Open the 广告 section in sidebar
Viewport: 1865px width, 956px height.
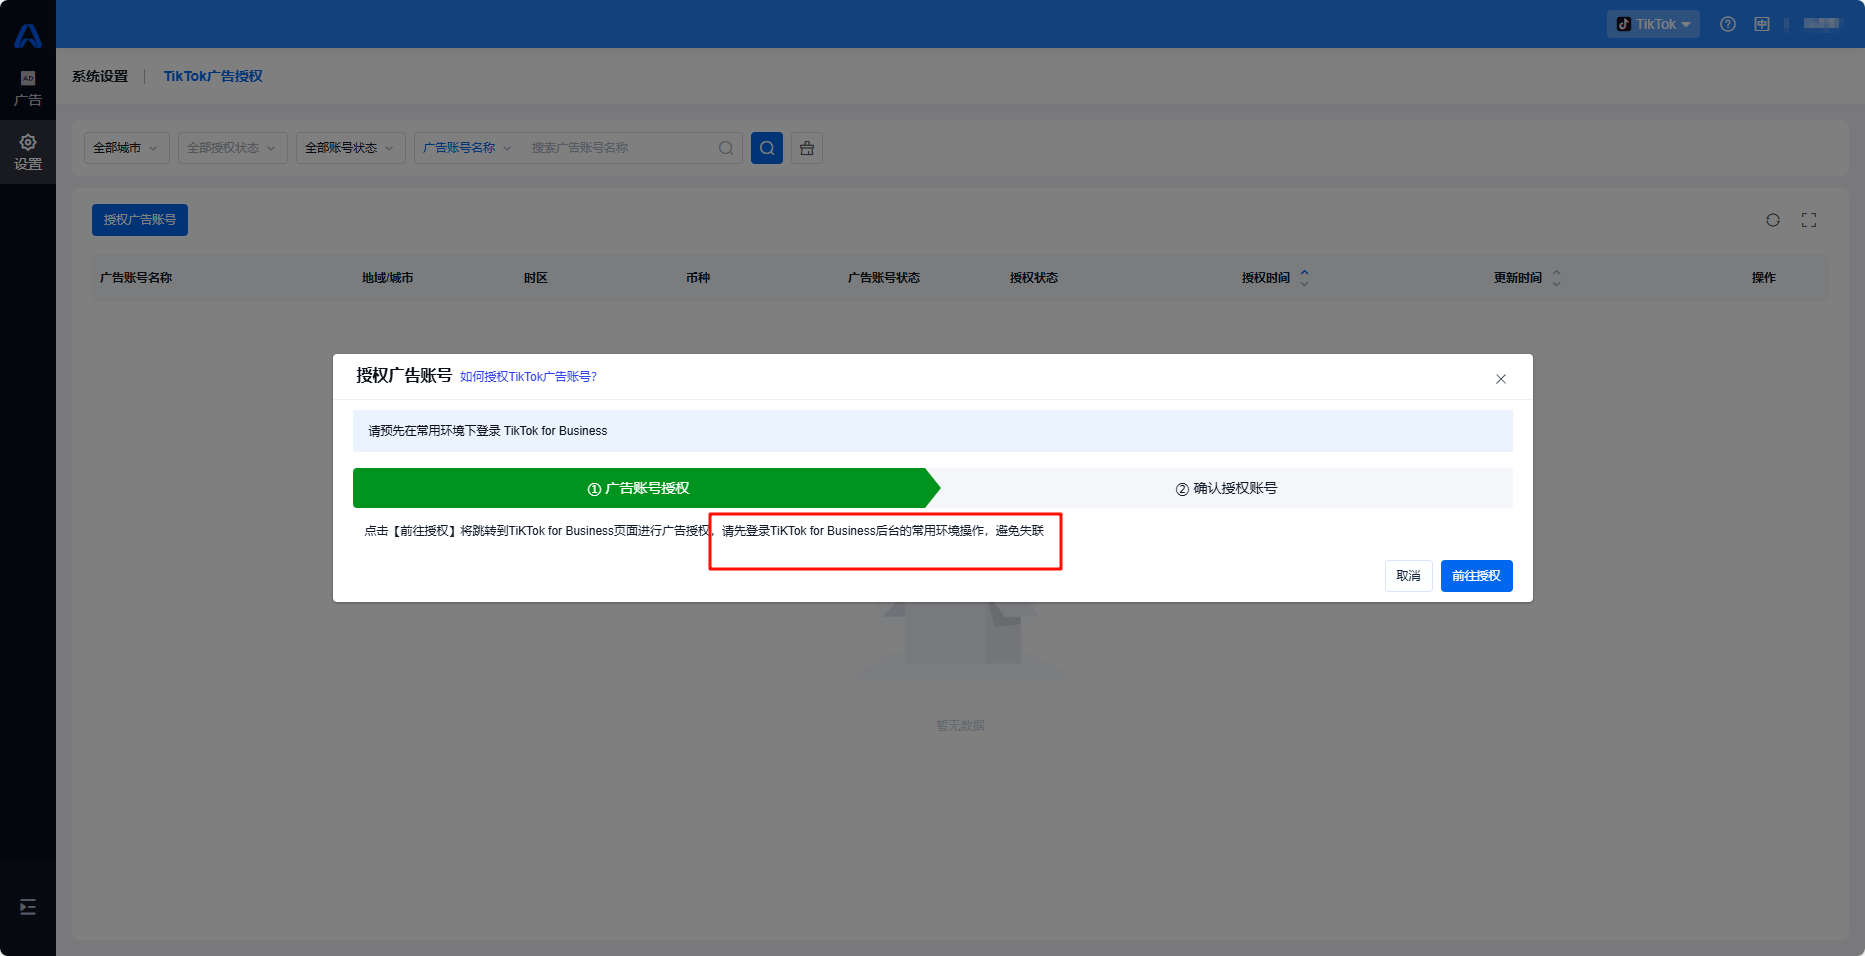tap(28, 89)
